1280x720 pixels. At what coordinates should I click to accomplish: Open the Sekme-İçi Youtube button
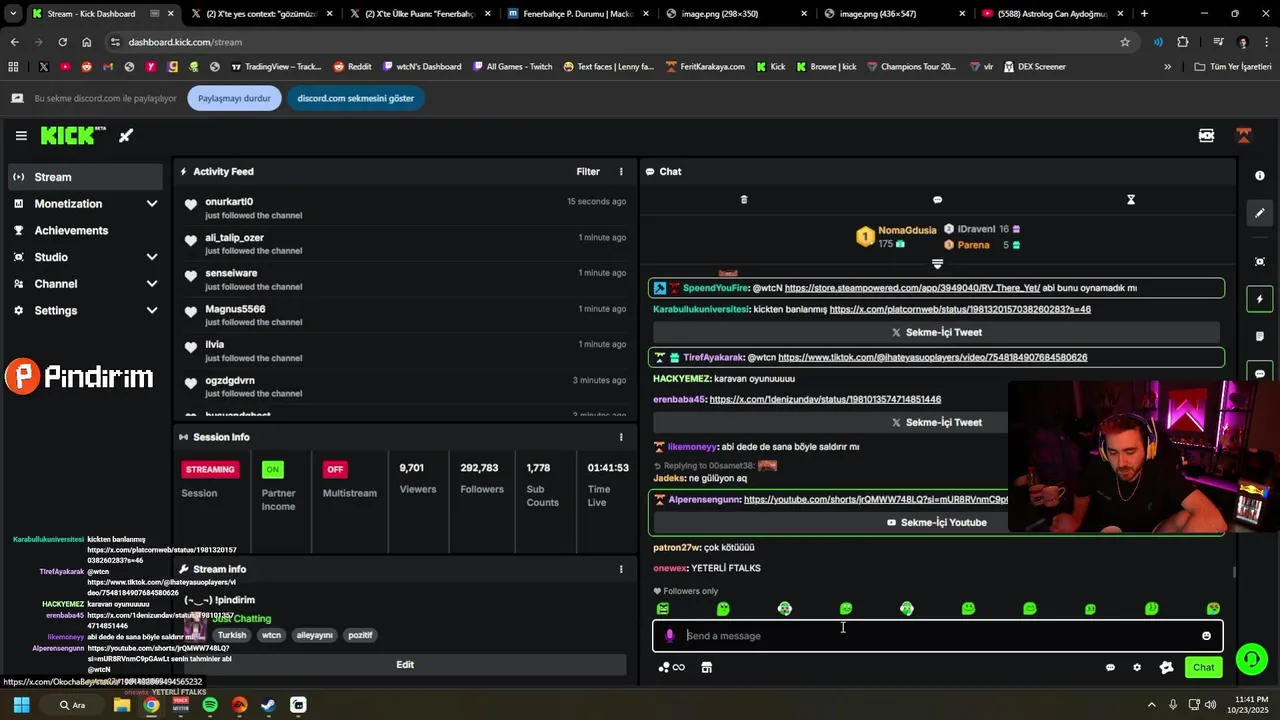(936, 523)
